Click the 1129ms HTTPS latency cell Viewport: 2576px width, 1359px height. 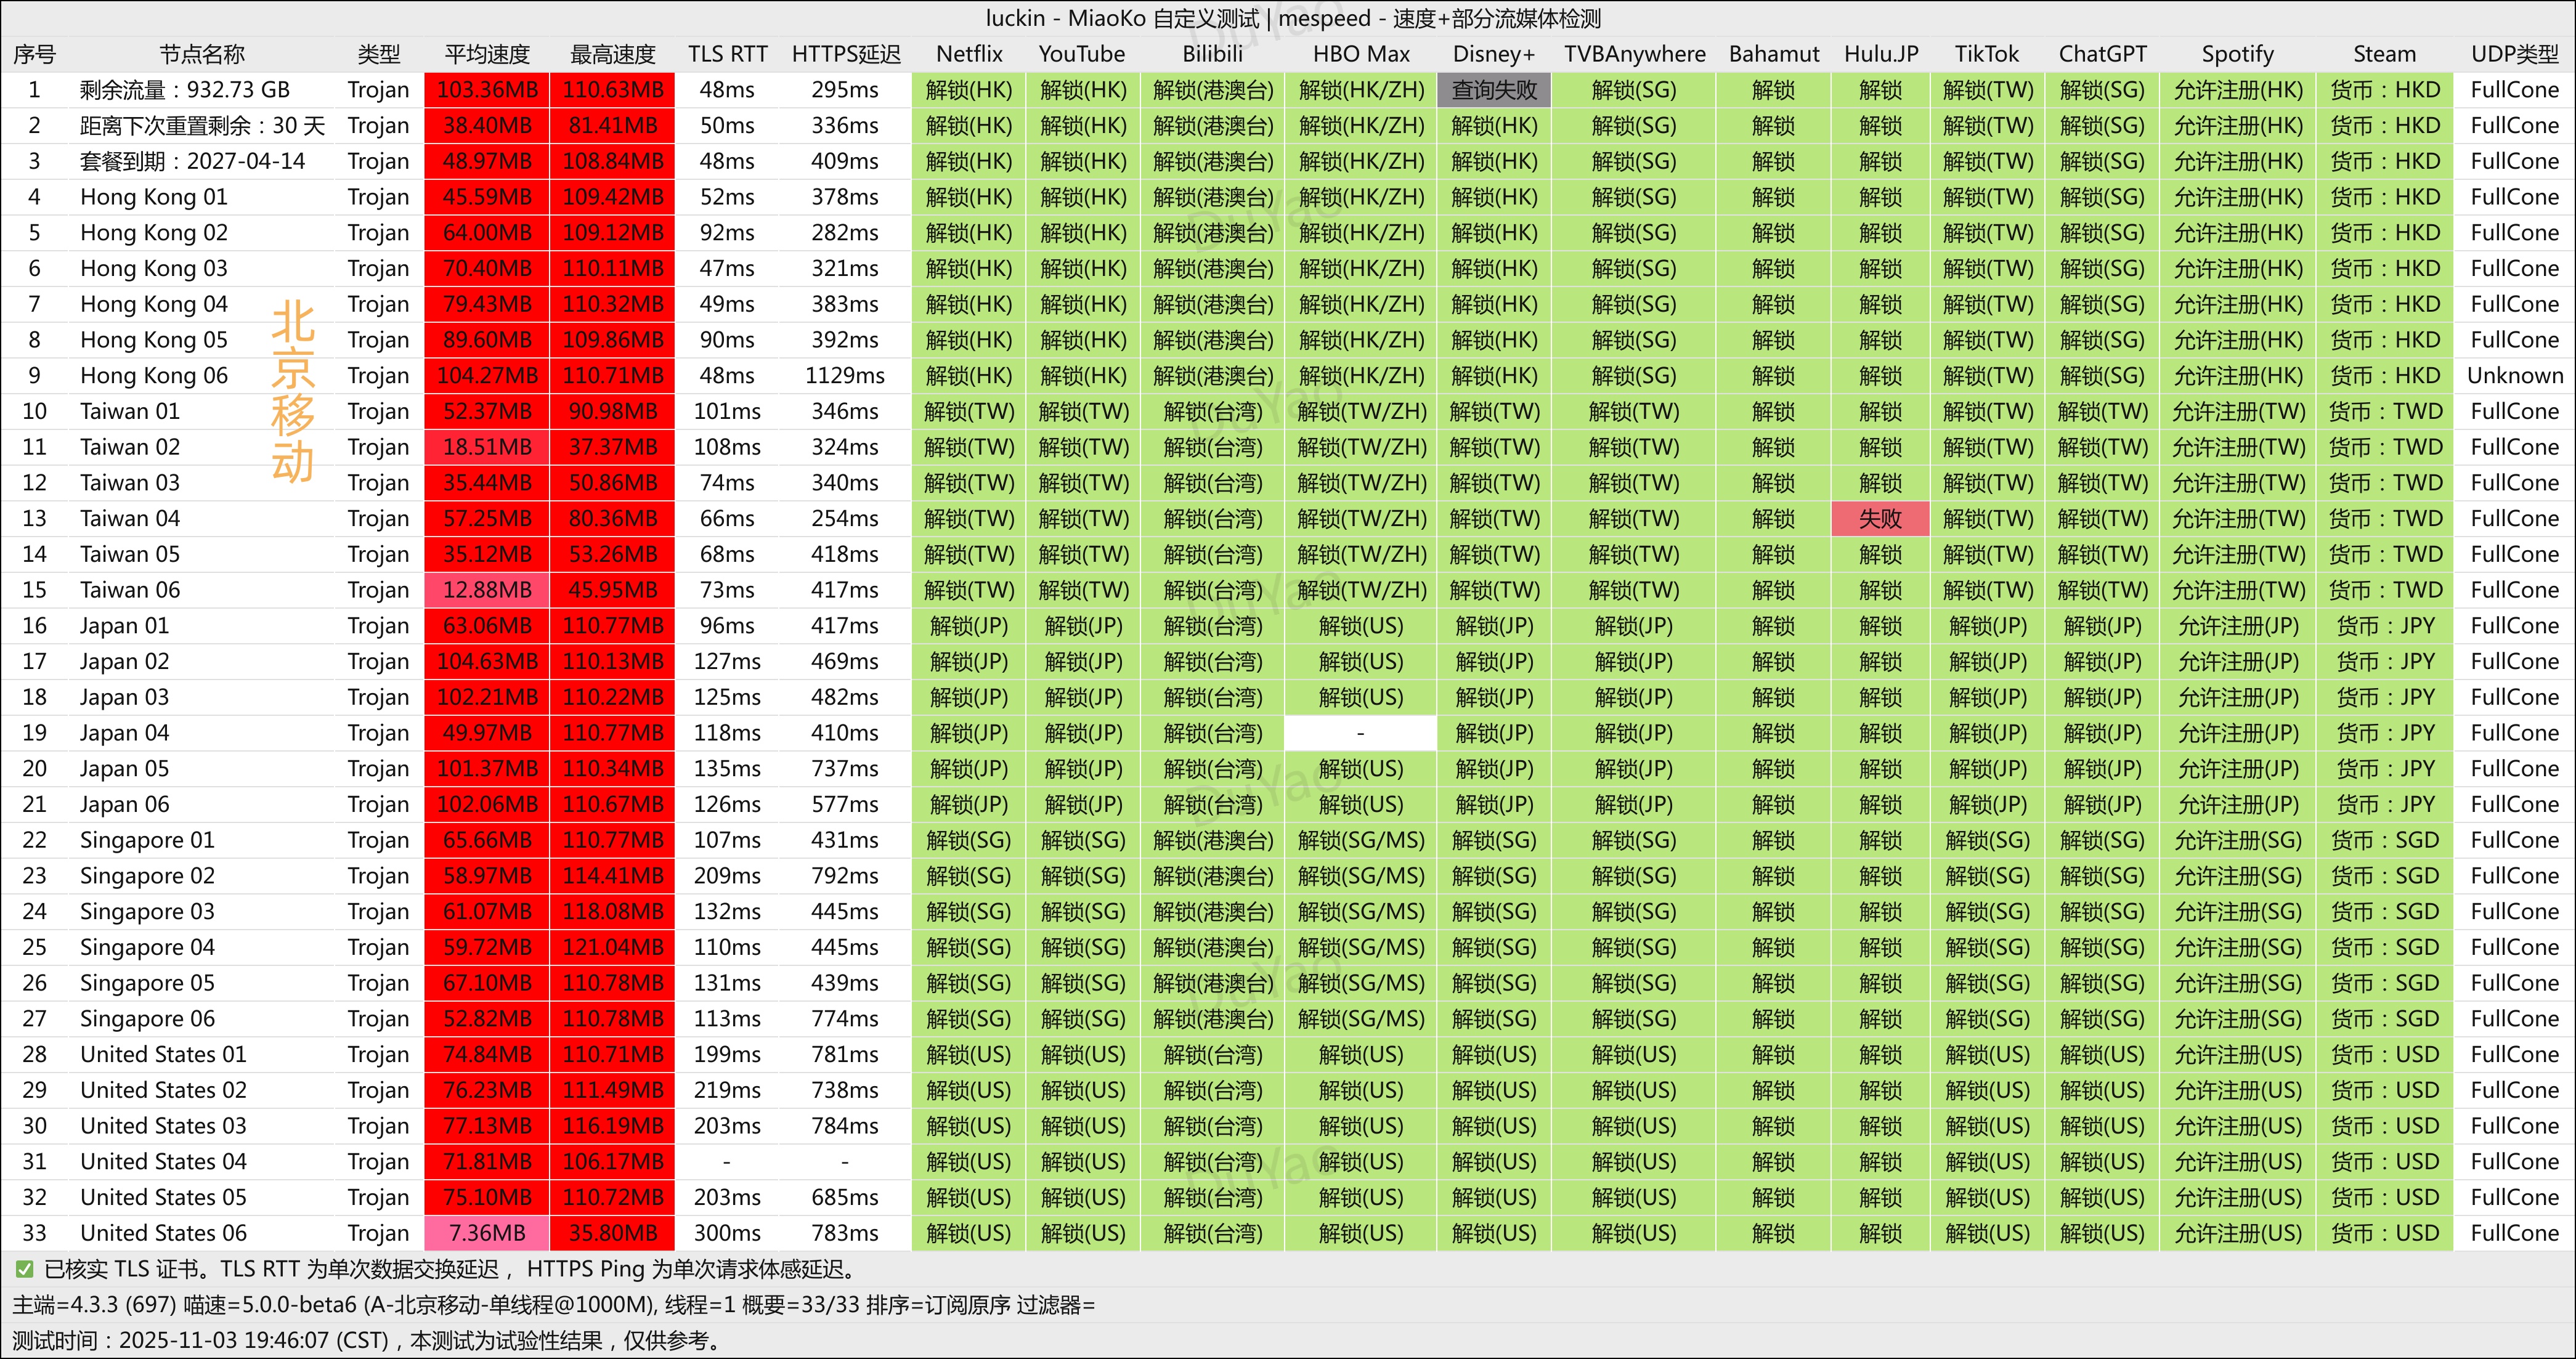point(845,375)
